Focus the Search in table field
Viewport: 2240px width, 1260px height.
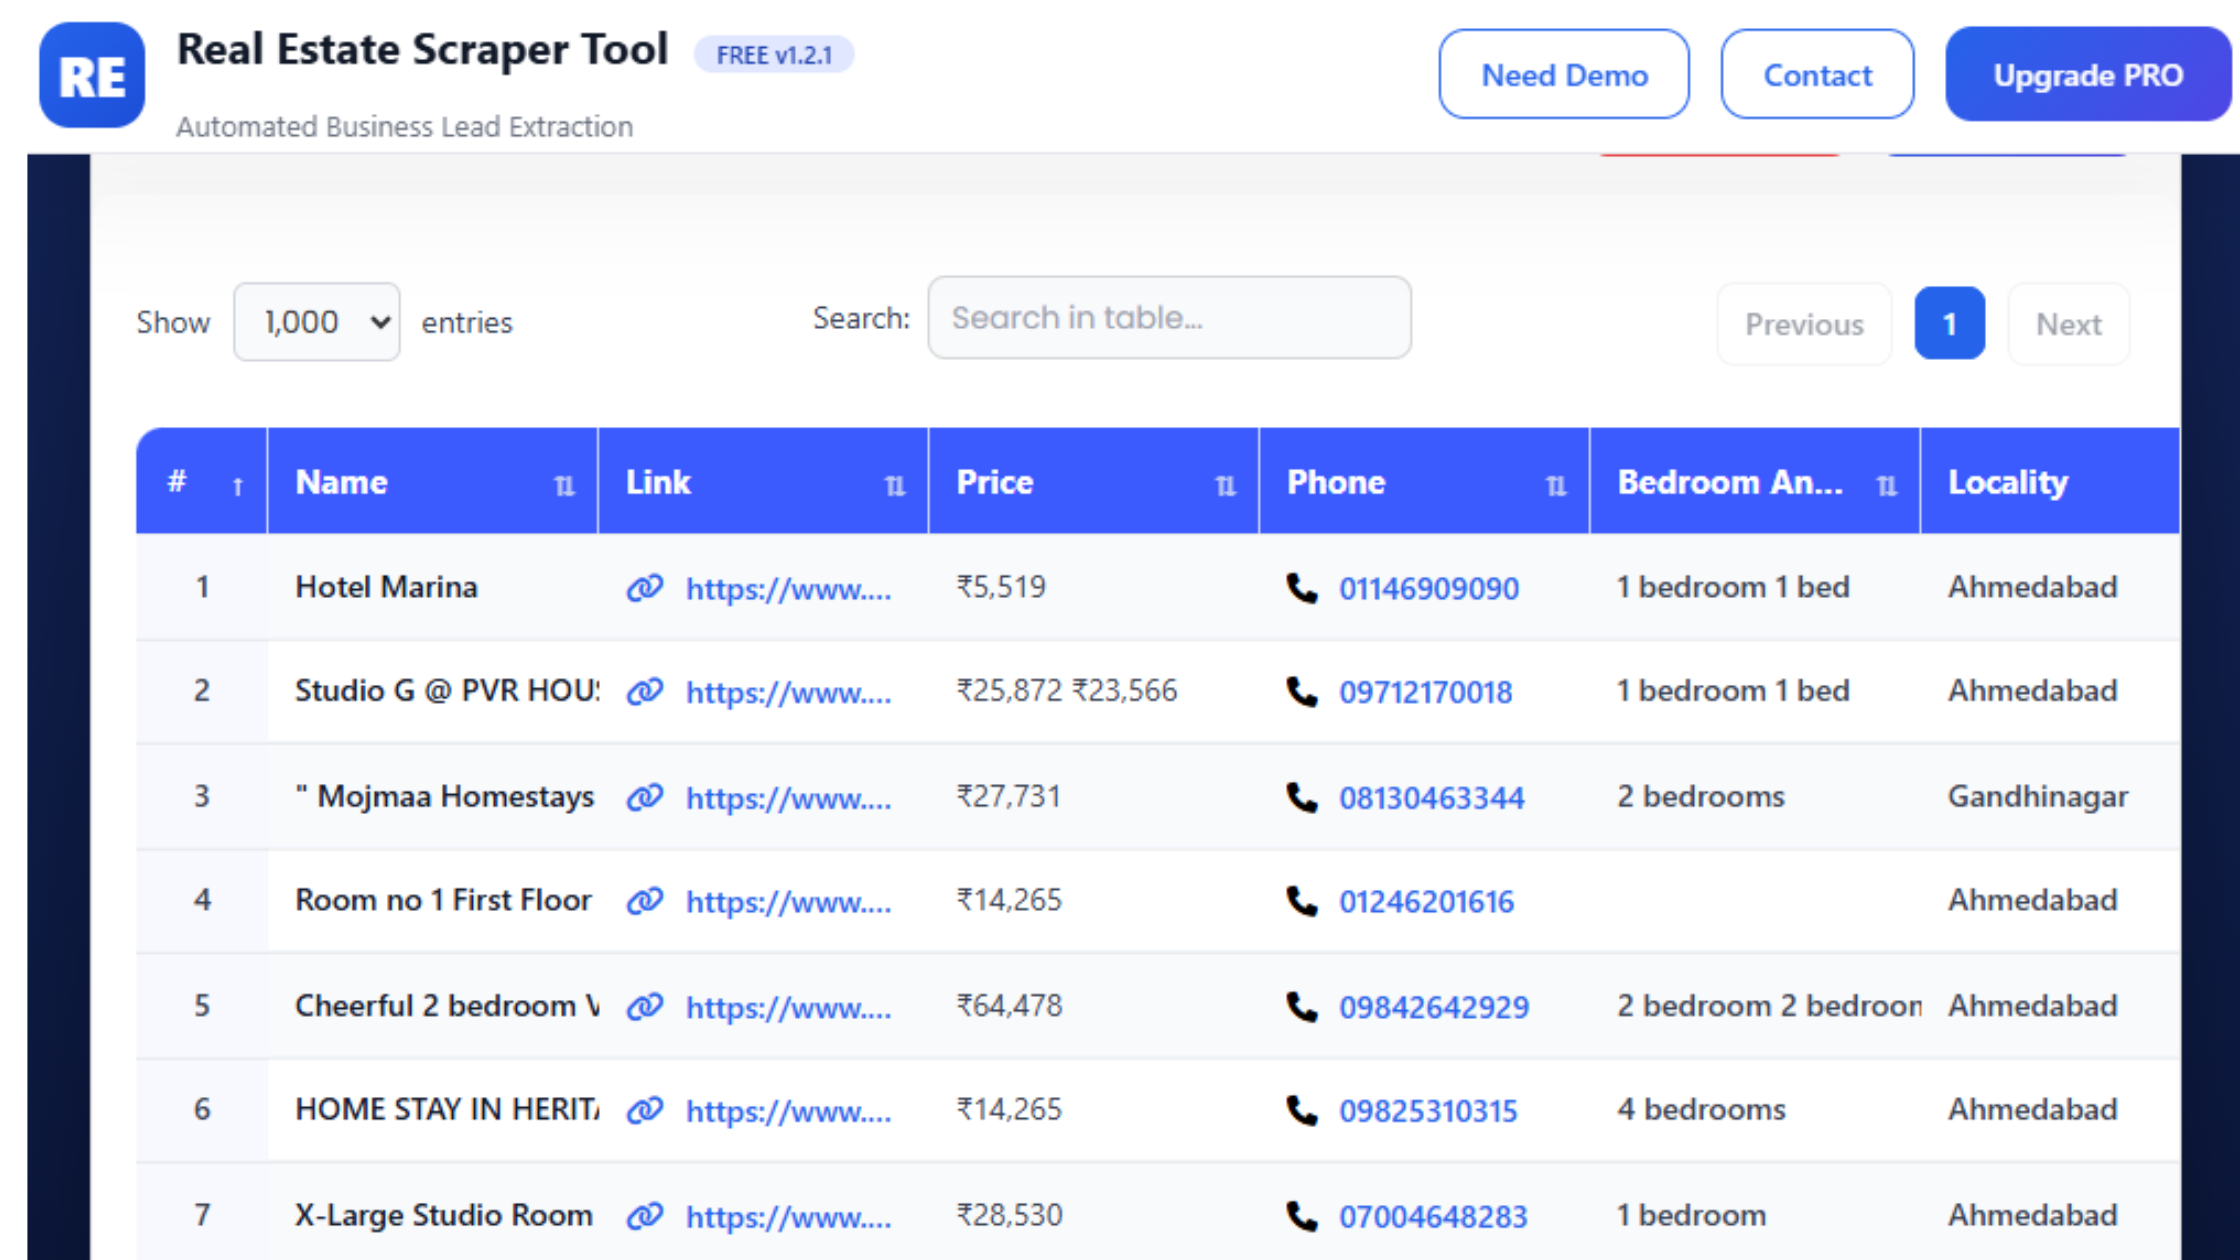(1169, 318)
